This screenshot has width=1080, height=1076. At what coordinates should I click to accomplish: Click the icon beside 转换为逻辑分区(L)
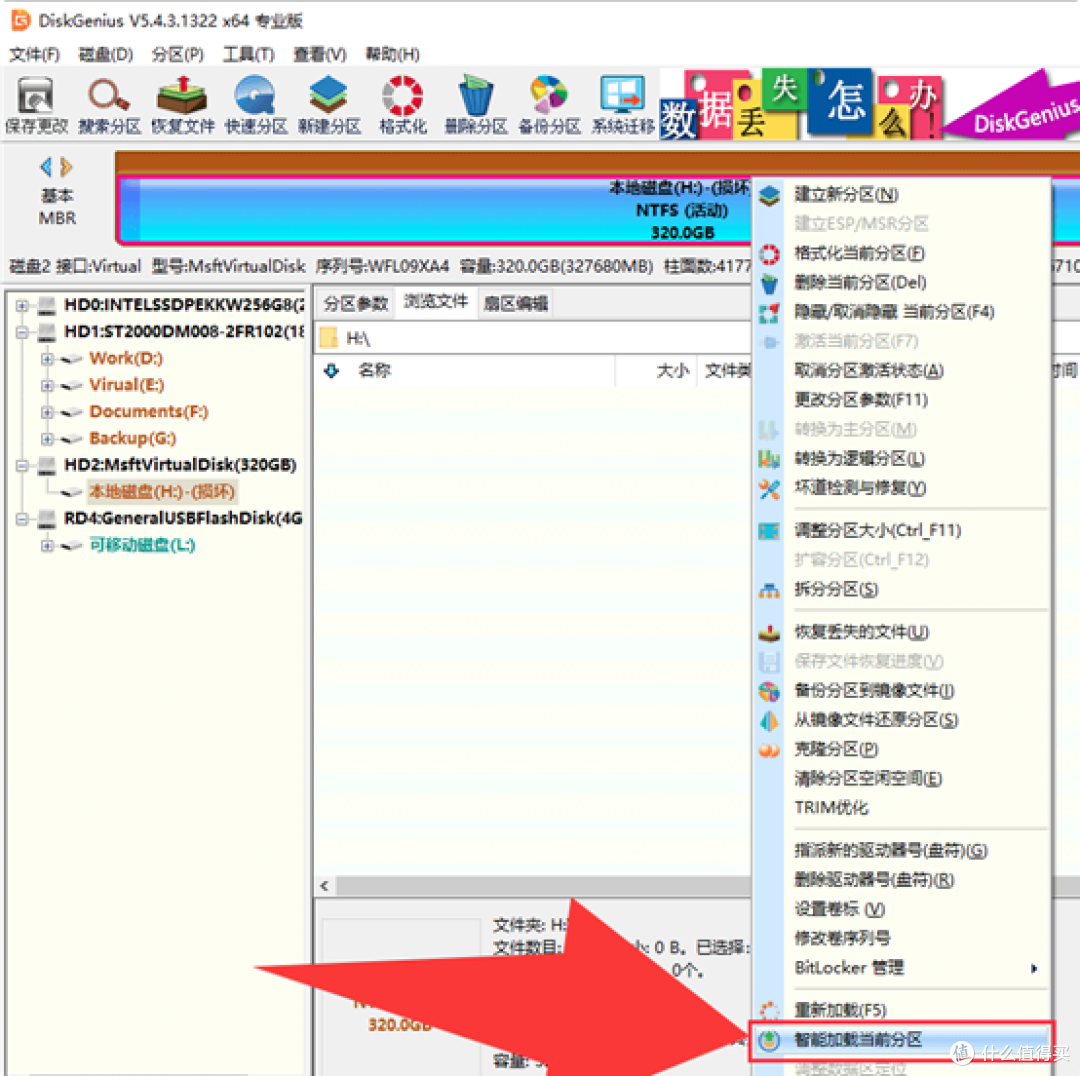coord(769,459)
